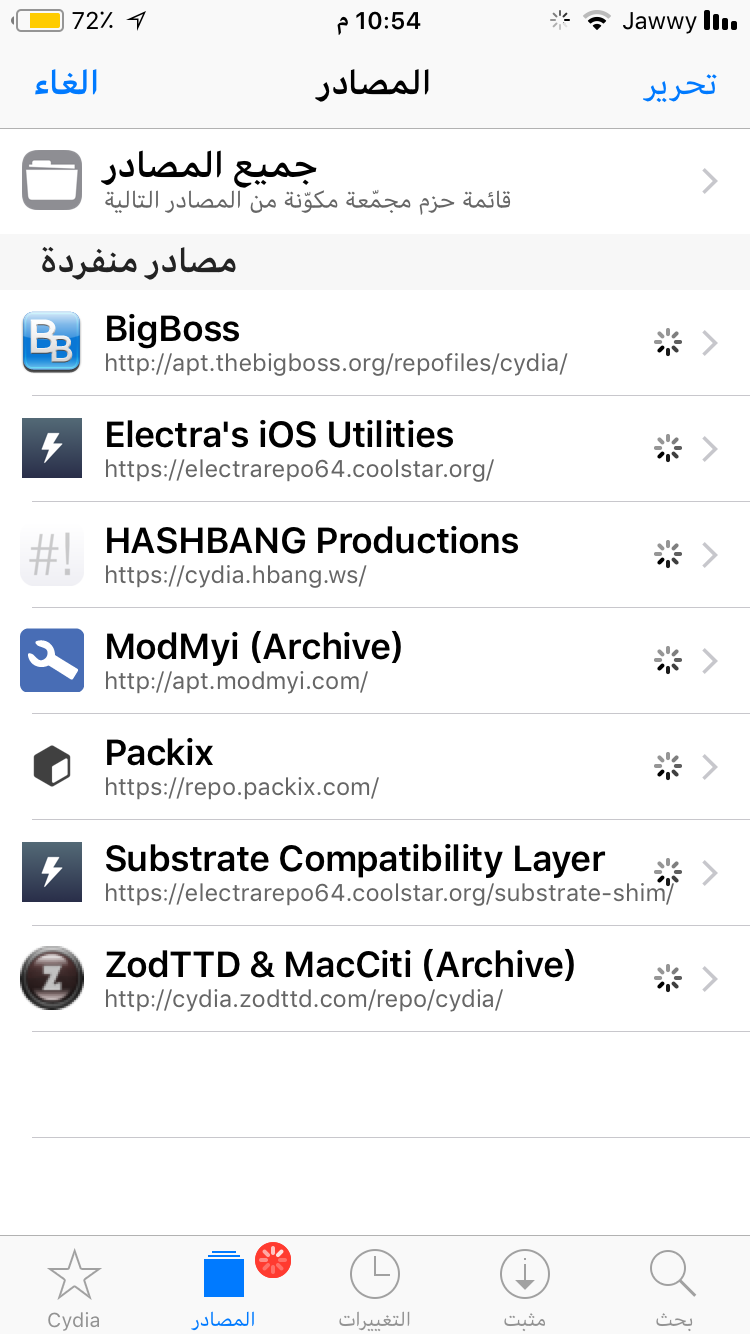Tap the cydia.hbang.ws URL text
The height and width of the screenshot is (1334, 750).
(236, 575)
